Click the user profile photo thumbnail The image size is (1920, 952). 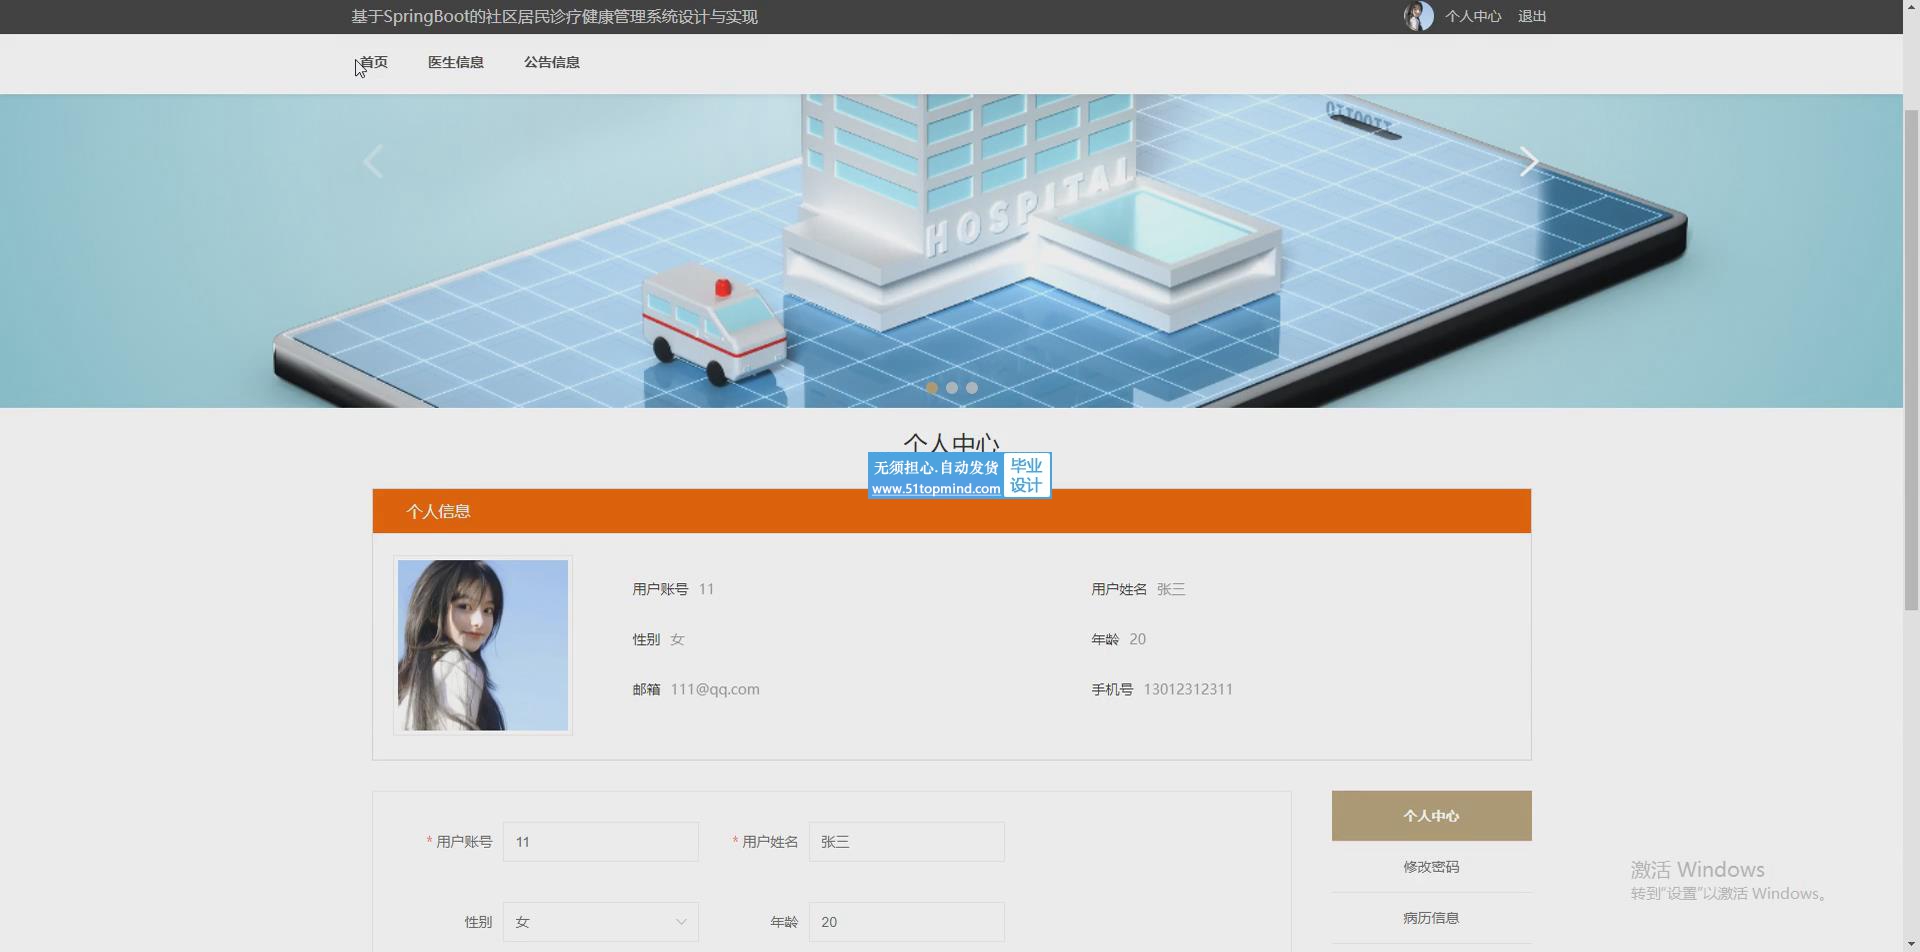click(x=483, y=645)
